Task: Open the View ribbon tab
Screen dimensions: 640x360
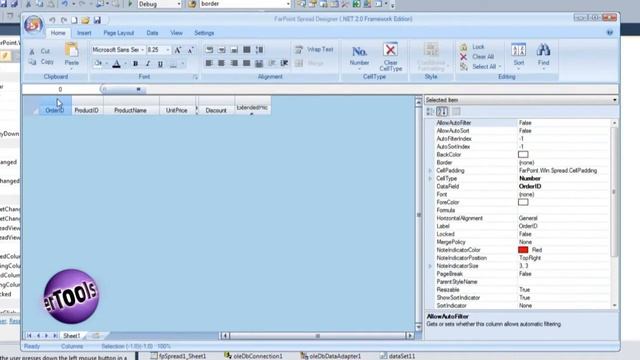Action: point(176,33)
